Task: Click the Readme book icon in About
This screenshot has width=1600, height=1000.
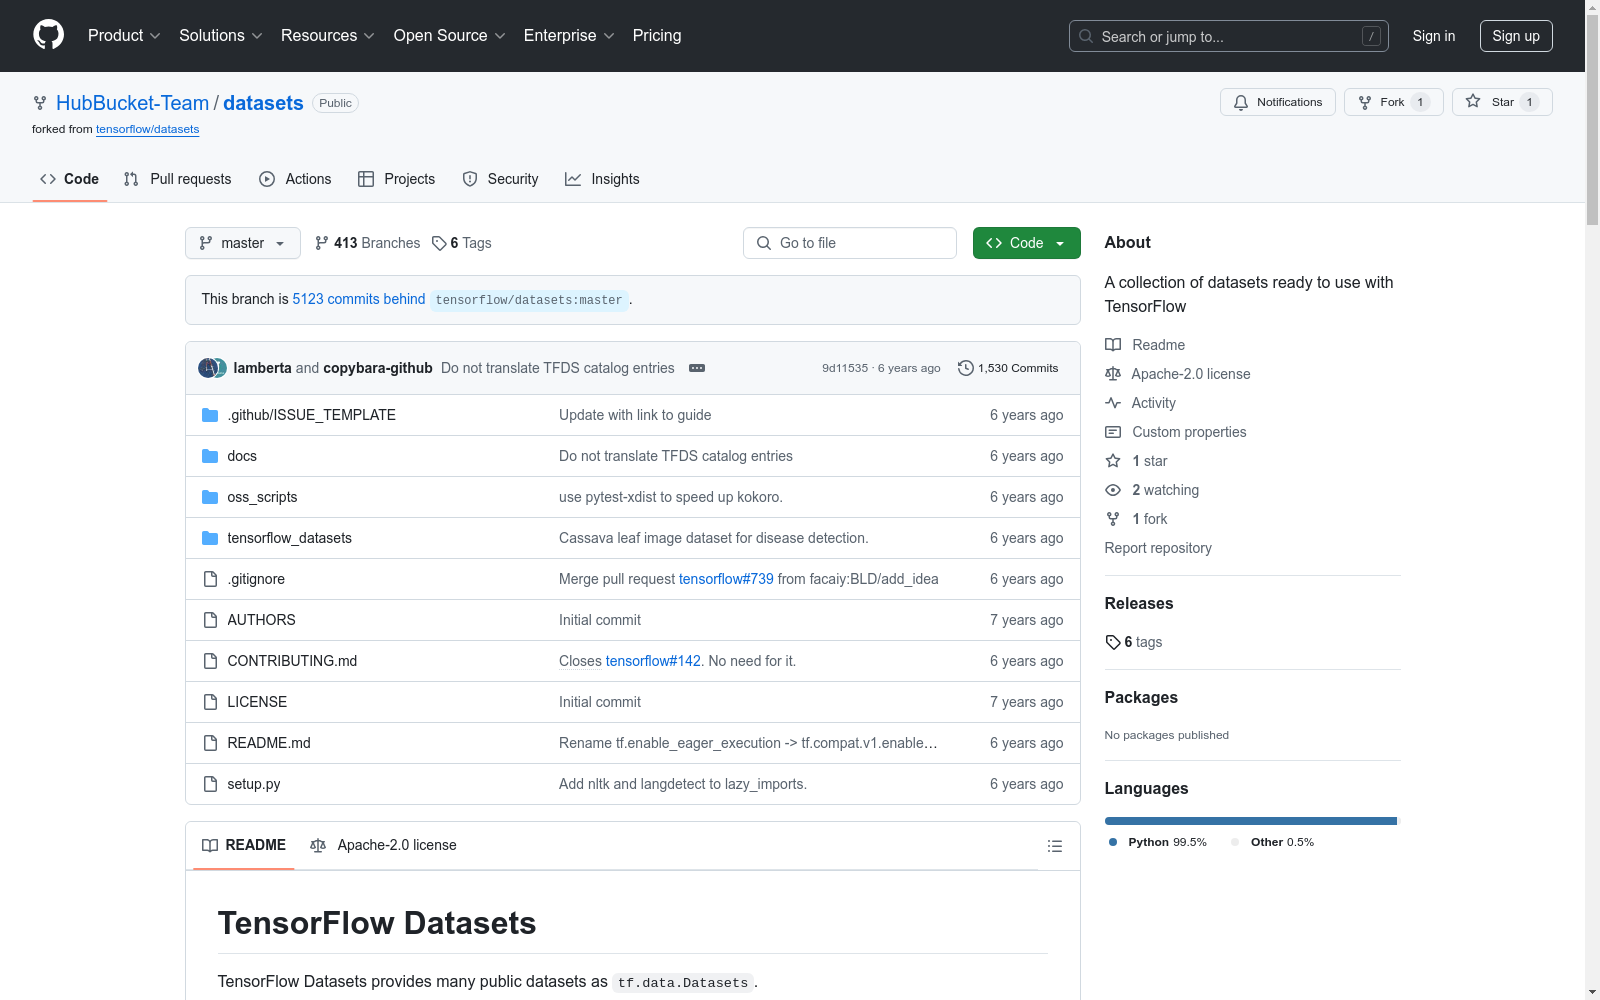Action: click(1113, 345)
